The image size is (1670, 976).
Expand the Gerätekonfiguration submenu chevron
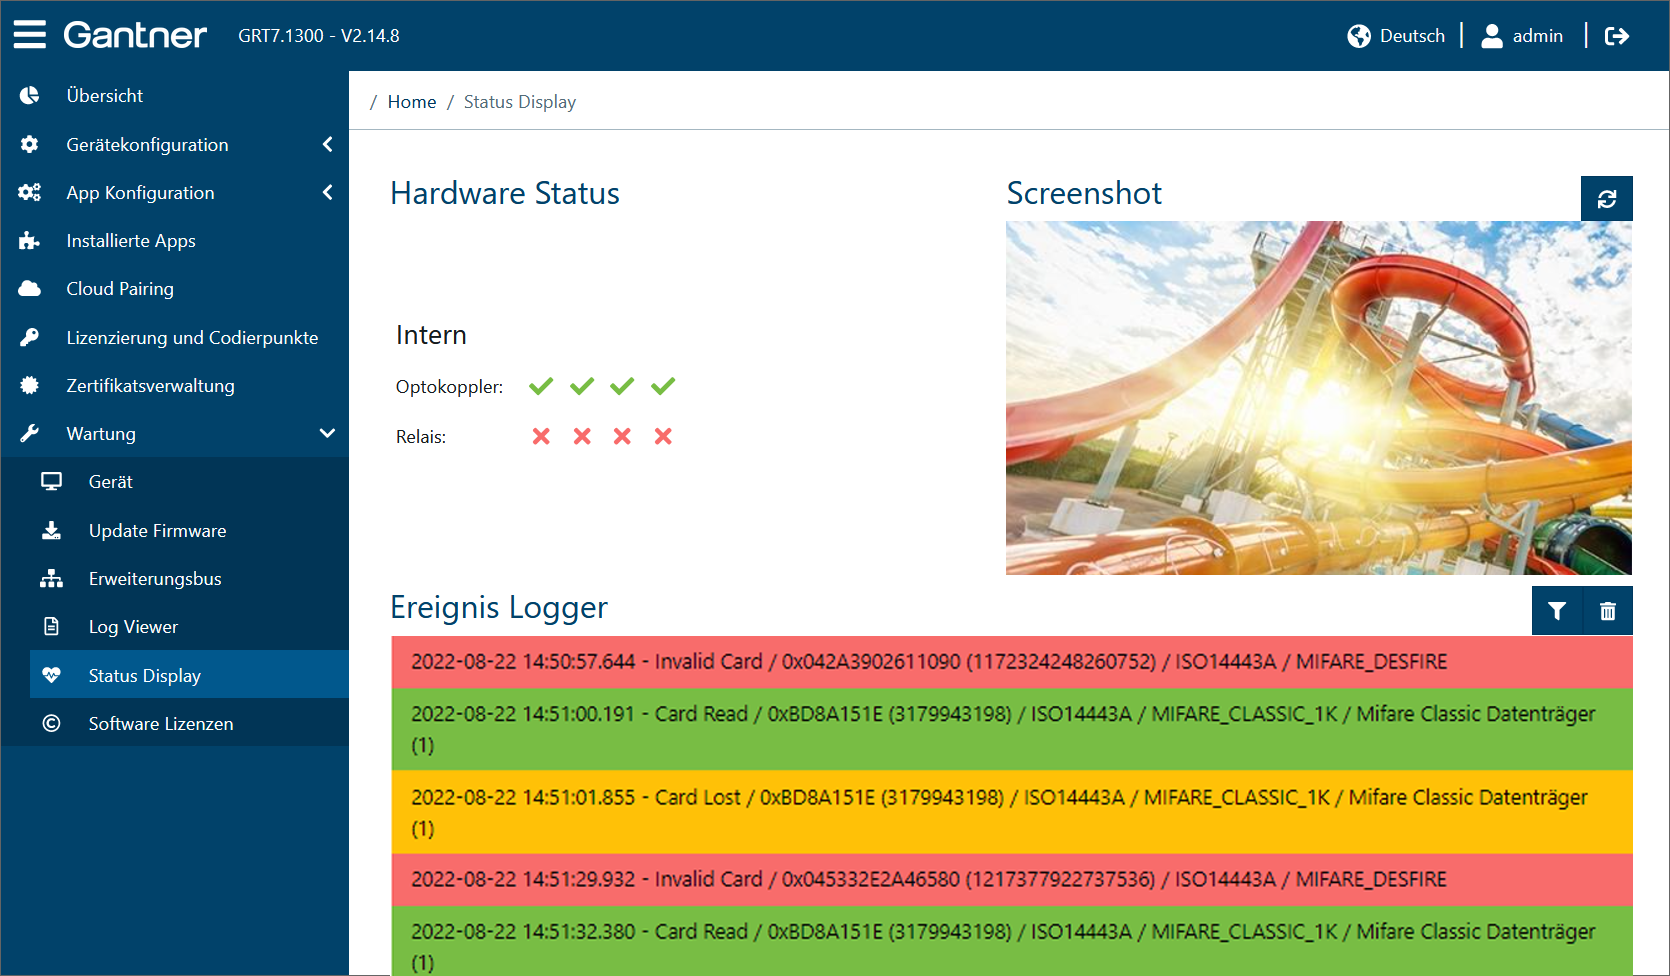pos(327,144)
